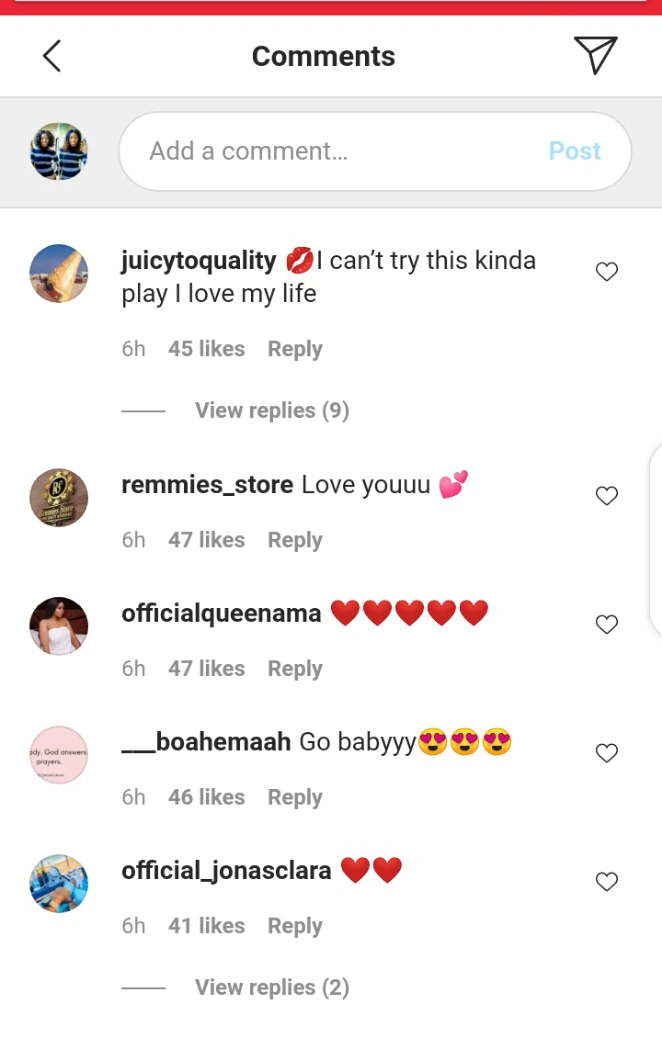Open ___boahemaah's profile avatar
This screenshot has height=1037, width=662.
(59, 754)
